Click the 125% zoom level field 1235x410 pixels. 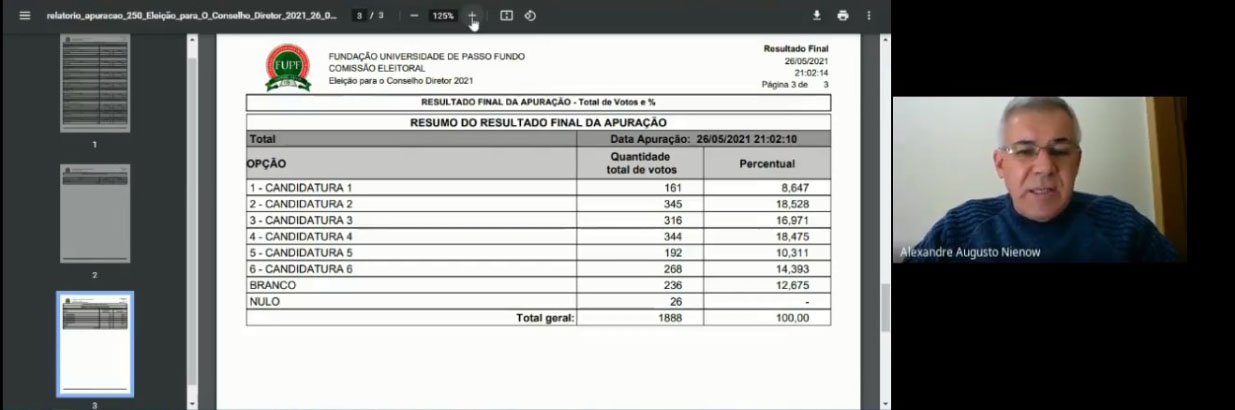(x=442, y=16)
